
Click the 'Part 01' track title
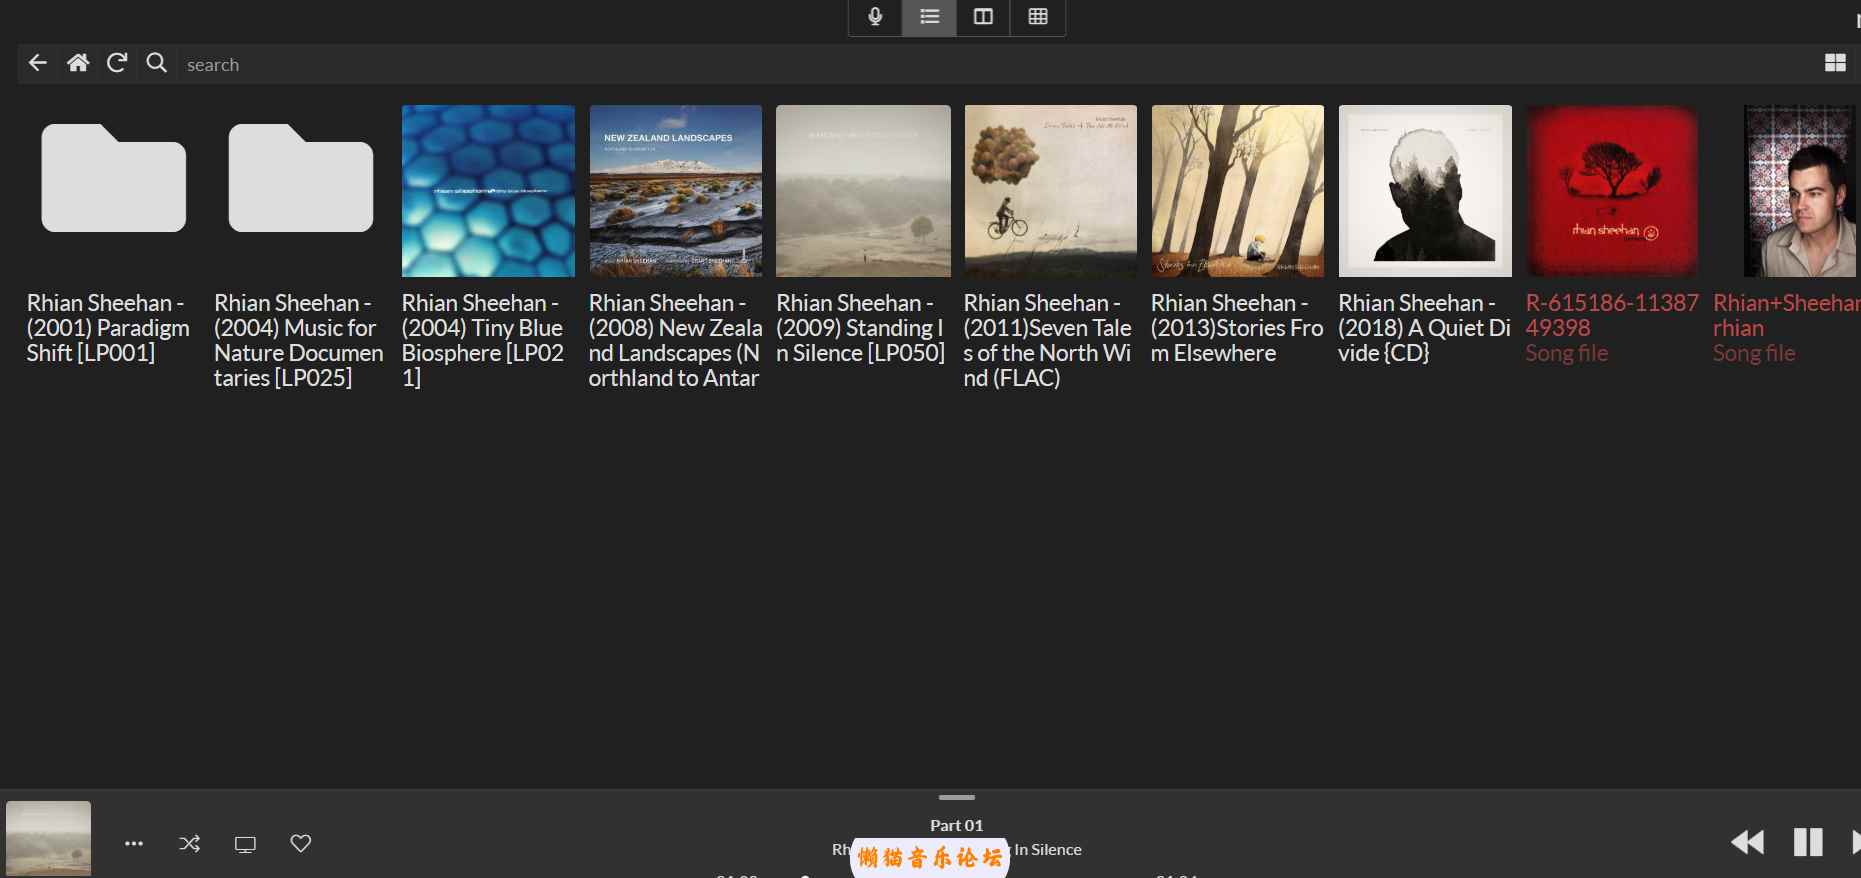point(957,825)
